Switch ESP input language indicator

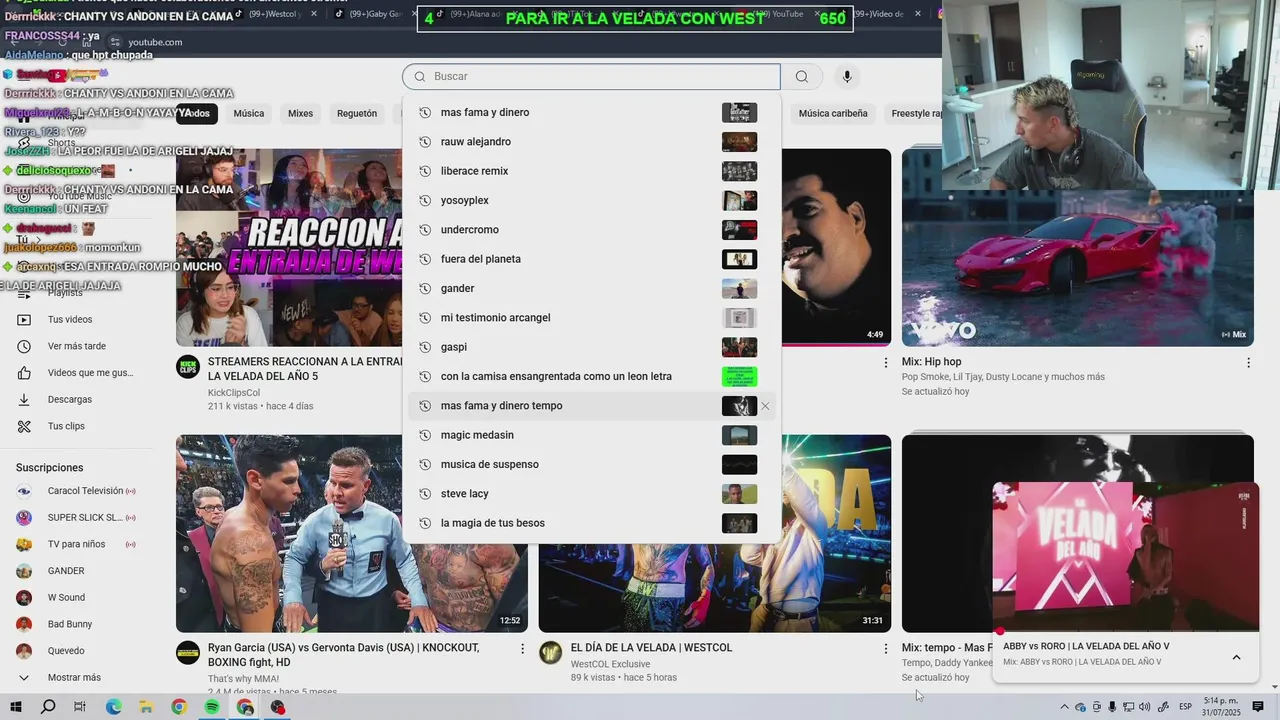coord(1185,707)
